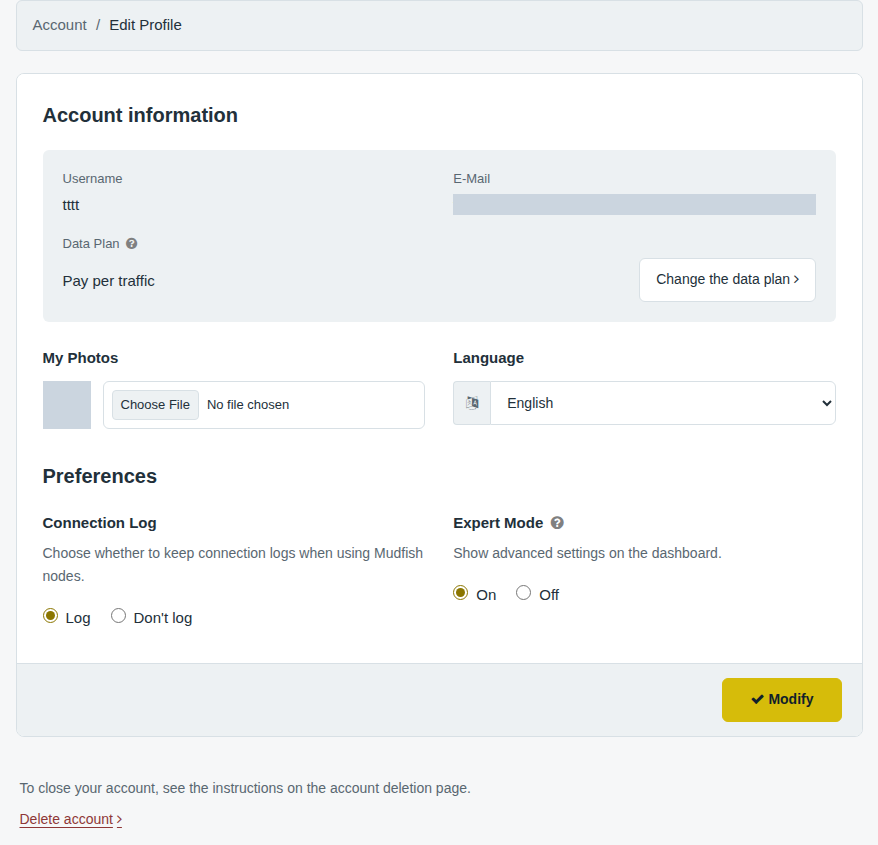This screenshot has height=845, width=878.
Task: Click the profile photo thumbnail
Action: 67,405
